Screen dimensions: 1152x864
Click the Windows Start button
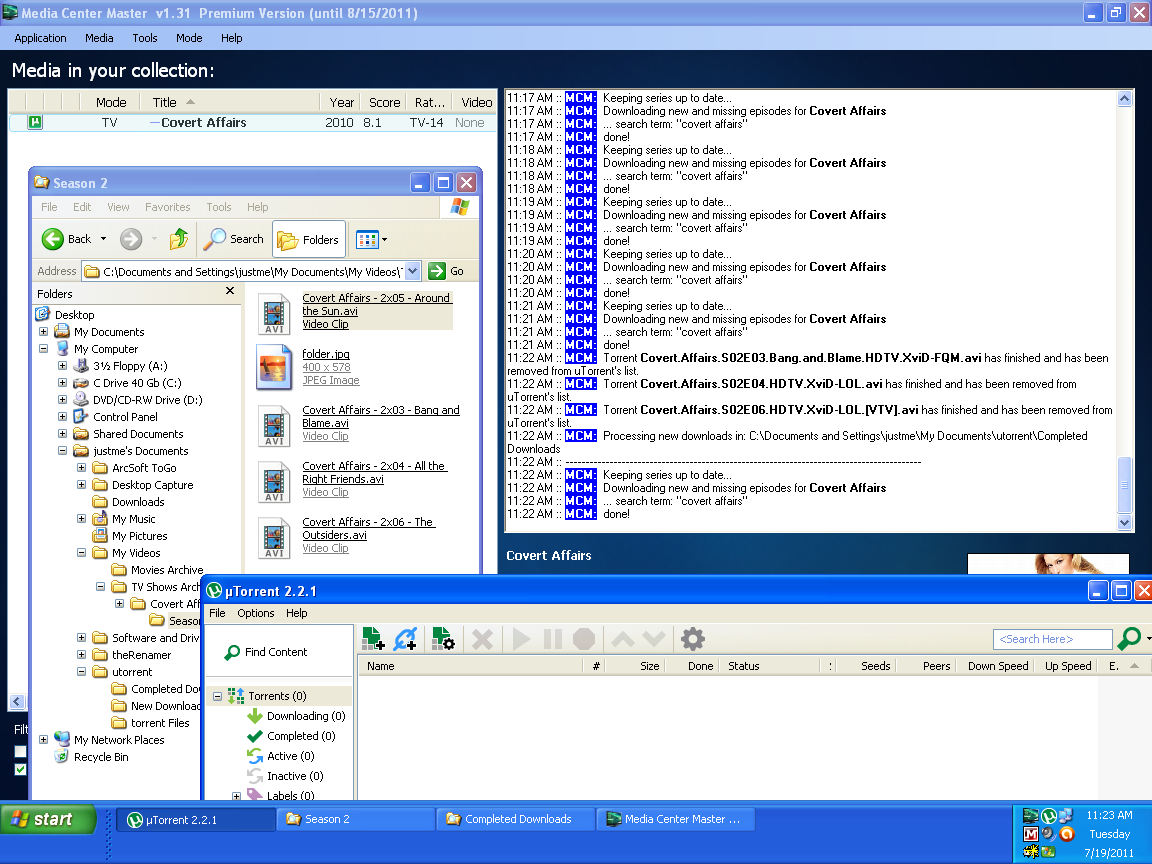(48, 819)
